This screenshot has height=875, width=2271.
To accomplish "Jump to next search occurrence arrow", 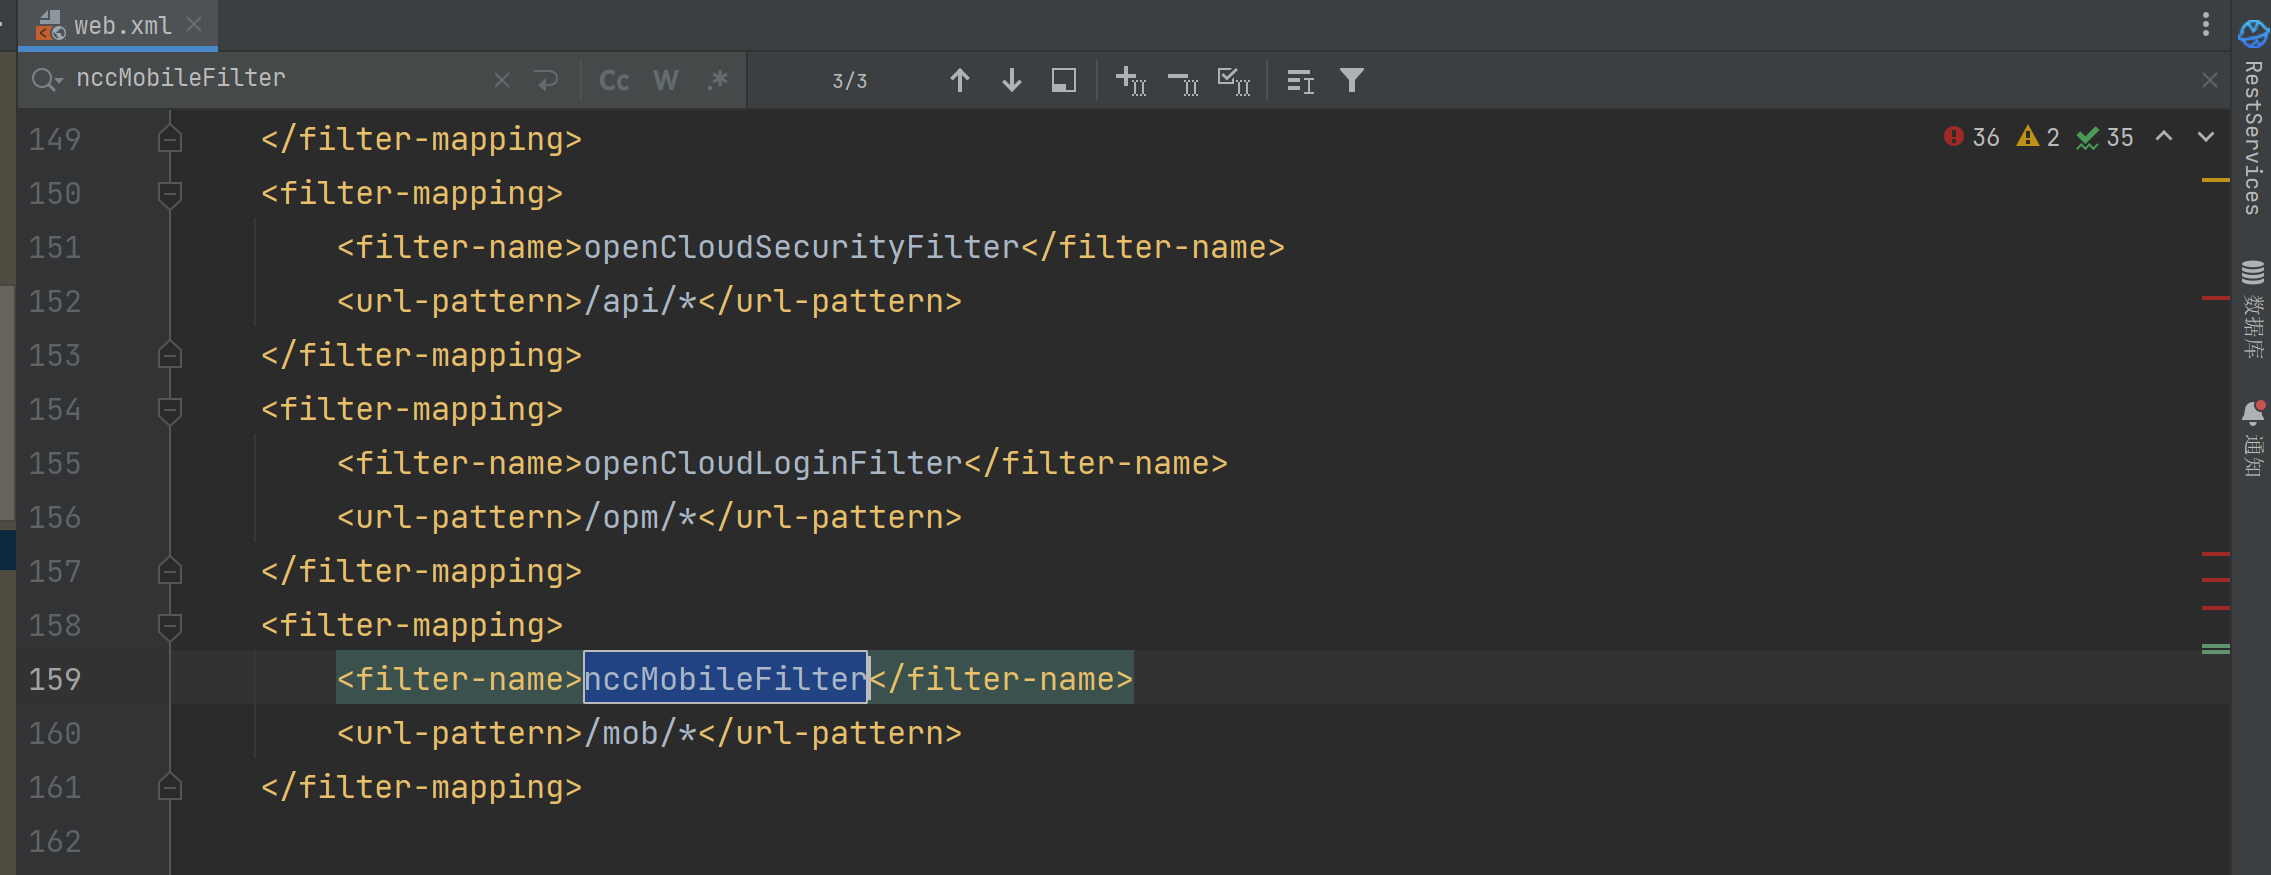I will [x=1011, y=80].
